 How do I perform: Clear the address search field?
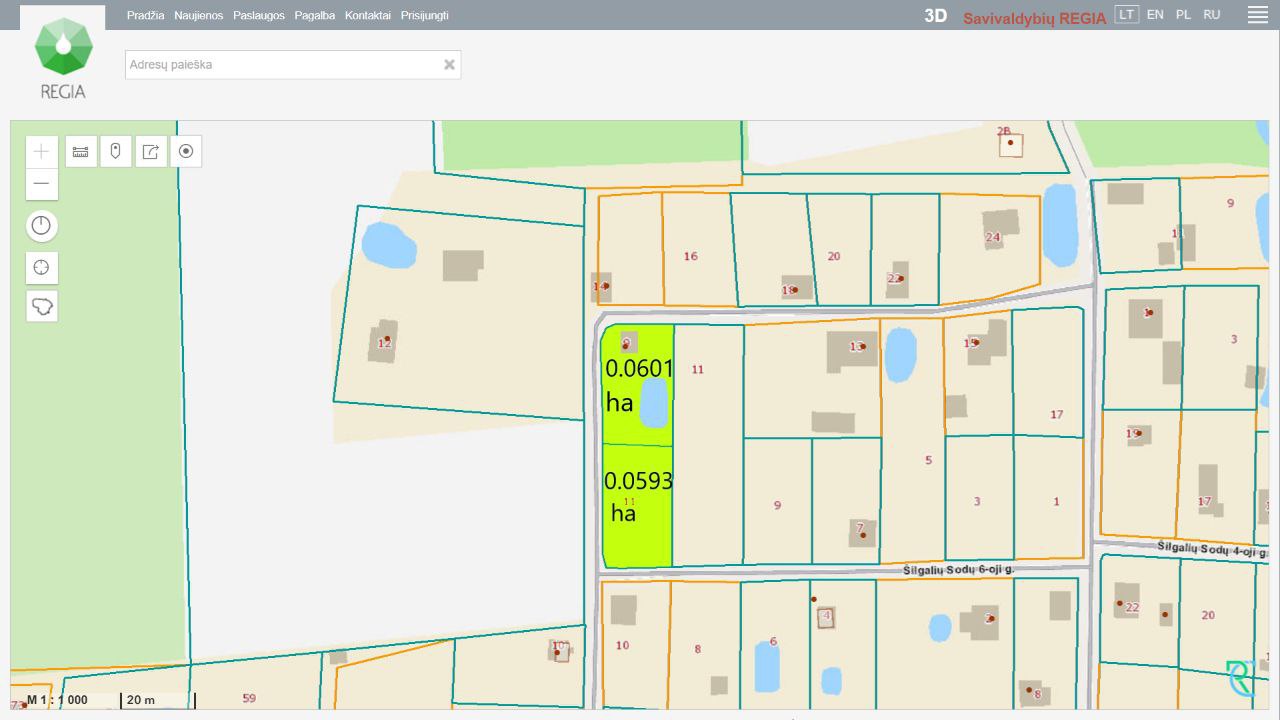pyautogui.click(x=449, y=65)
